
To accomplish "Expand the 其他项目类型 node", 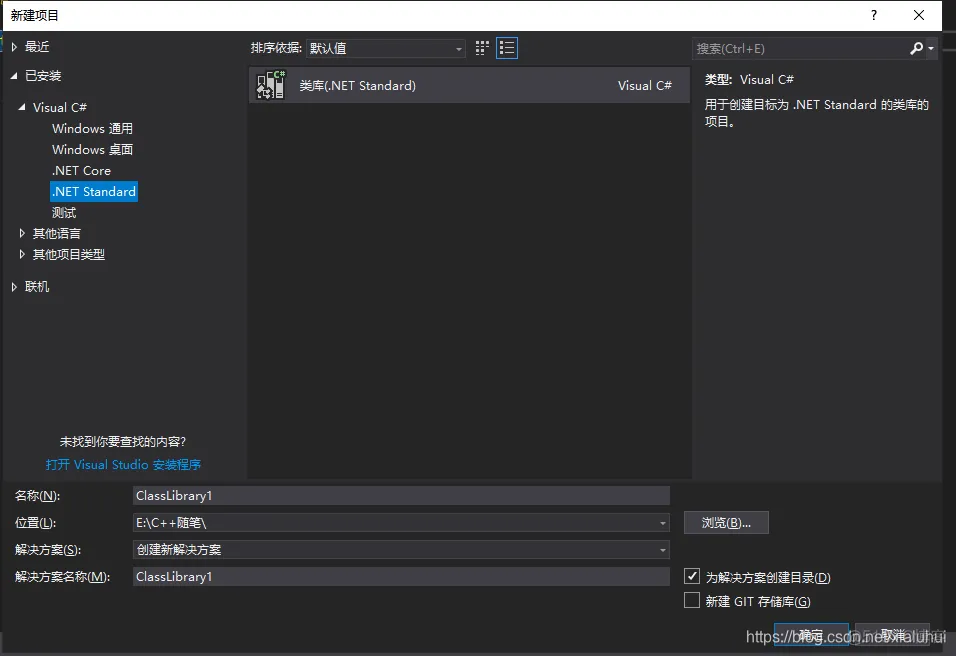I will pos(22,254).
